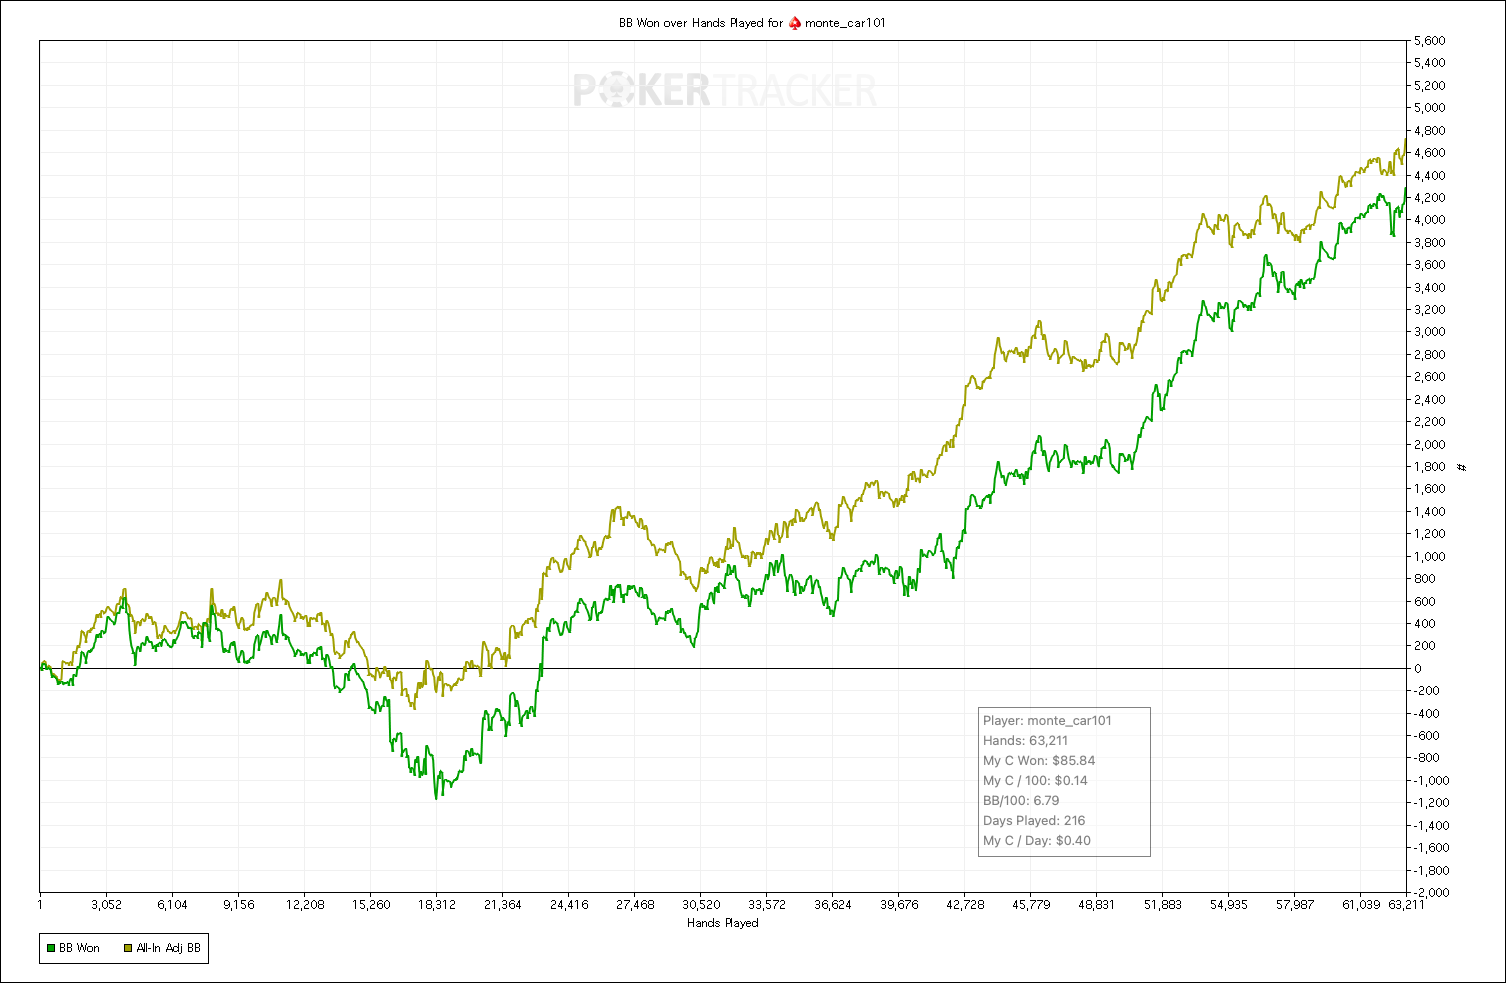Click the '4,400' y-axis tick label
The image size is (1506, 983).
(1430, 175)
